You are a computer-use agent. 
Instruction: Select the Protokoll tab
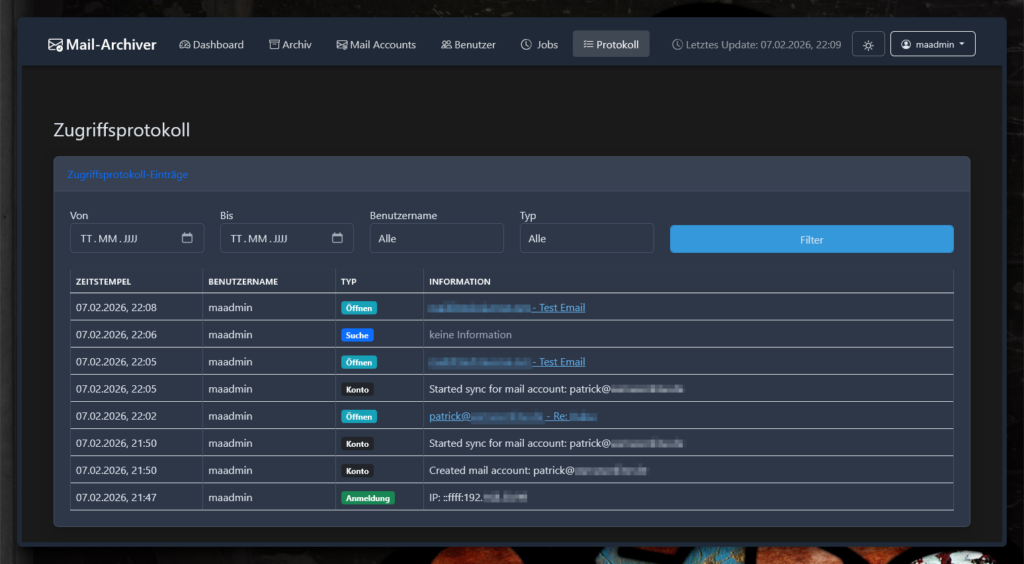click(610, 45)
